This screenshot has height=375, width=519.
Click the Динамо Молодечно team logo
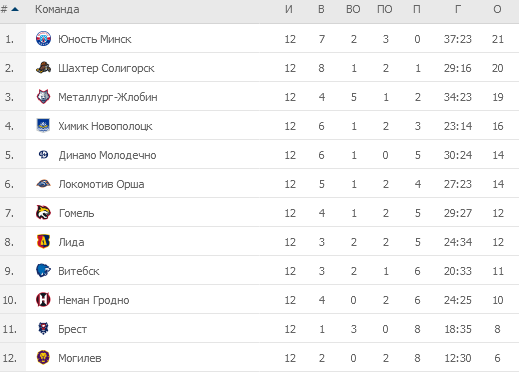pyautogui.click(x=43, y=155)
